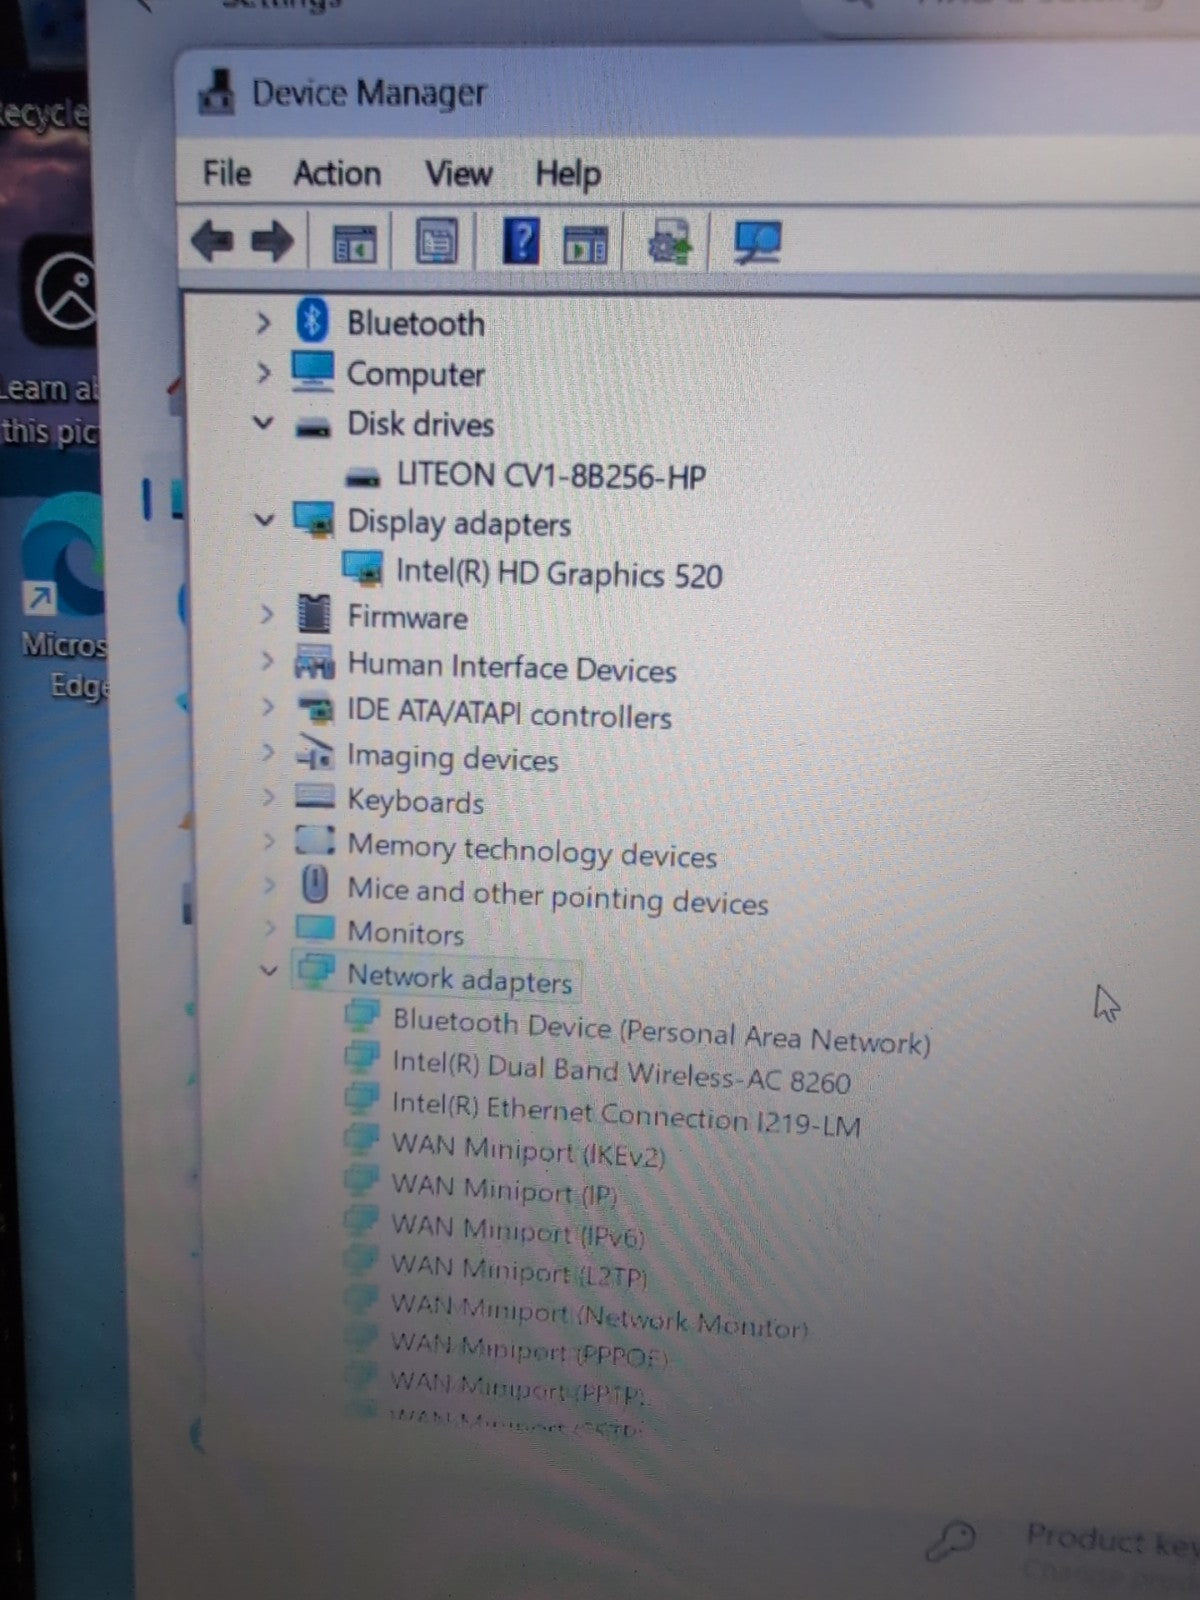Click the Scan for hardware changes icon
Screen dimensions: 1200x1600
coord(757,243)
